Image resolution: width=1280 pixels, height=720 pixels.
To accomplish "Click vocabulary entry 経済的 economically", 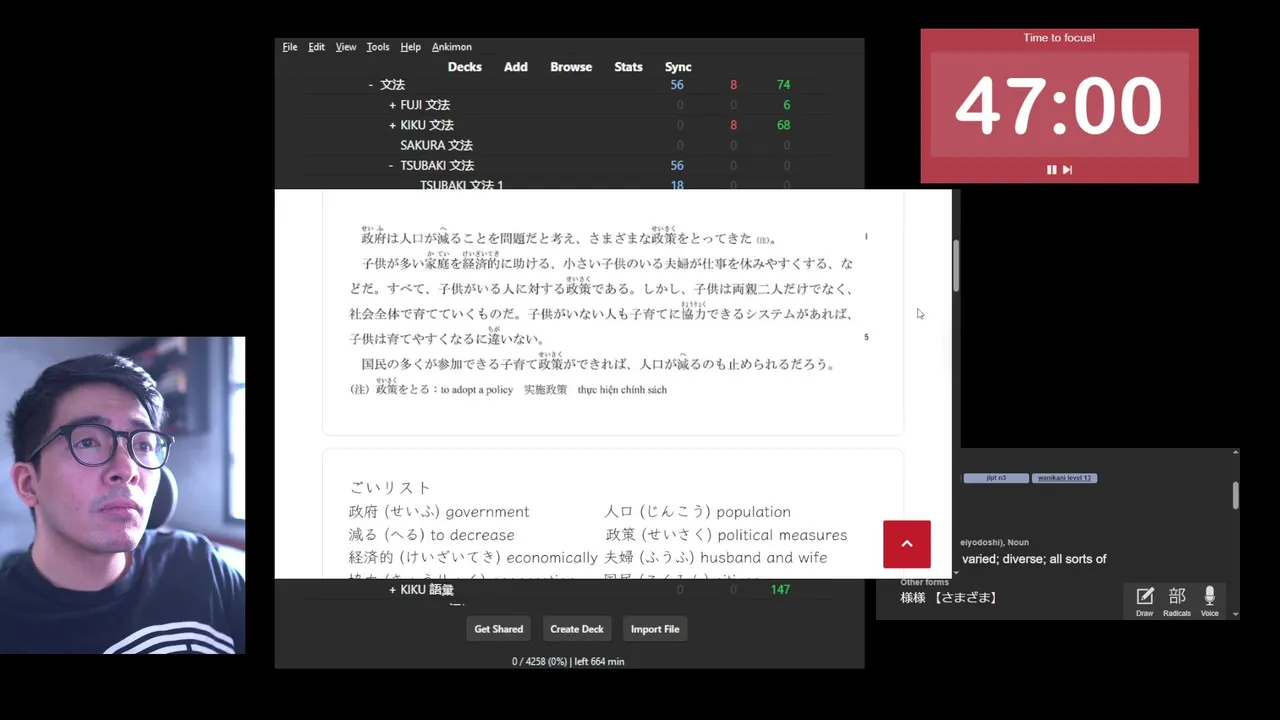I will pyautogui.click(x=473, y=558).
